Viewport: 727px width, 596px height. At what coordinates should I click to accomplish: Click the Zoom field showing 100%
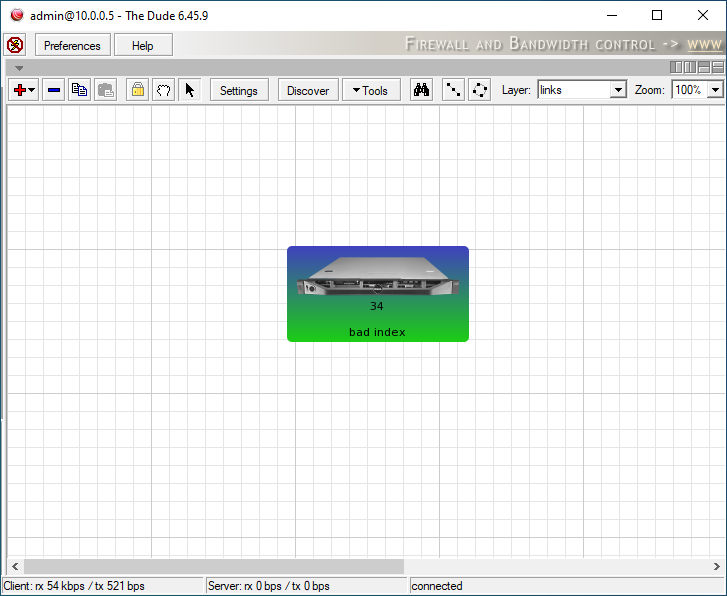point(689,90)
